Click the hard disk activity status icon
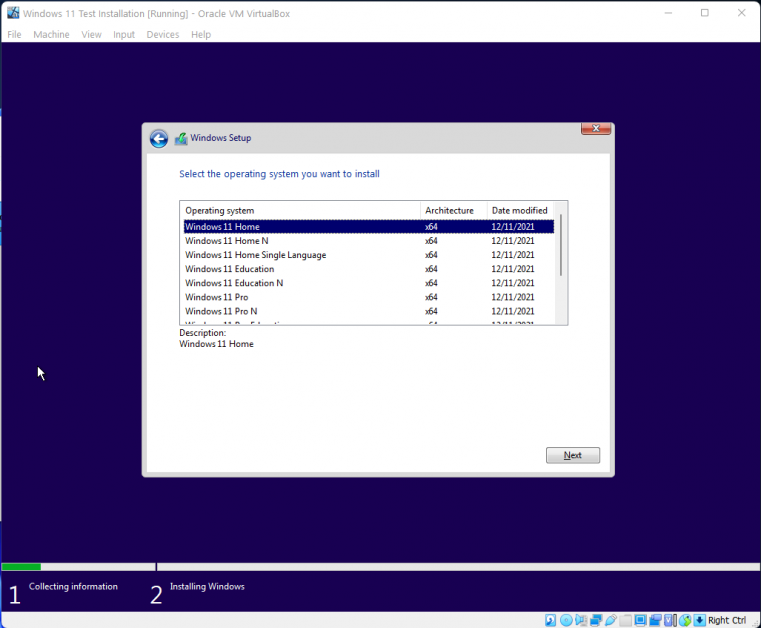The width and height of the screenshot is (761, 628). [550, 620]
